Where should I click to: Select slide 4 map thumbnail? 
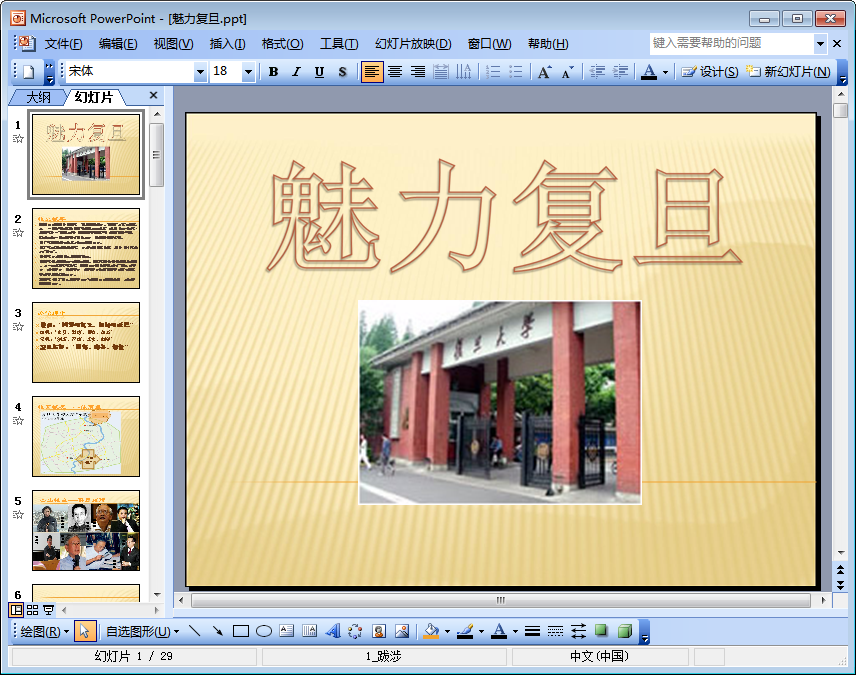tap(86, 436)
